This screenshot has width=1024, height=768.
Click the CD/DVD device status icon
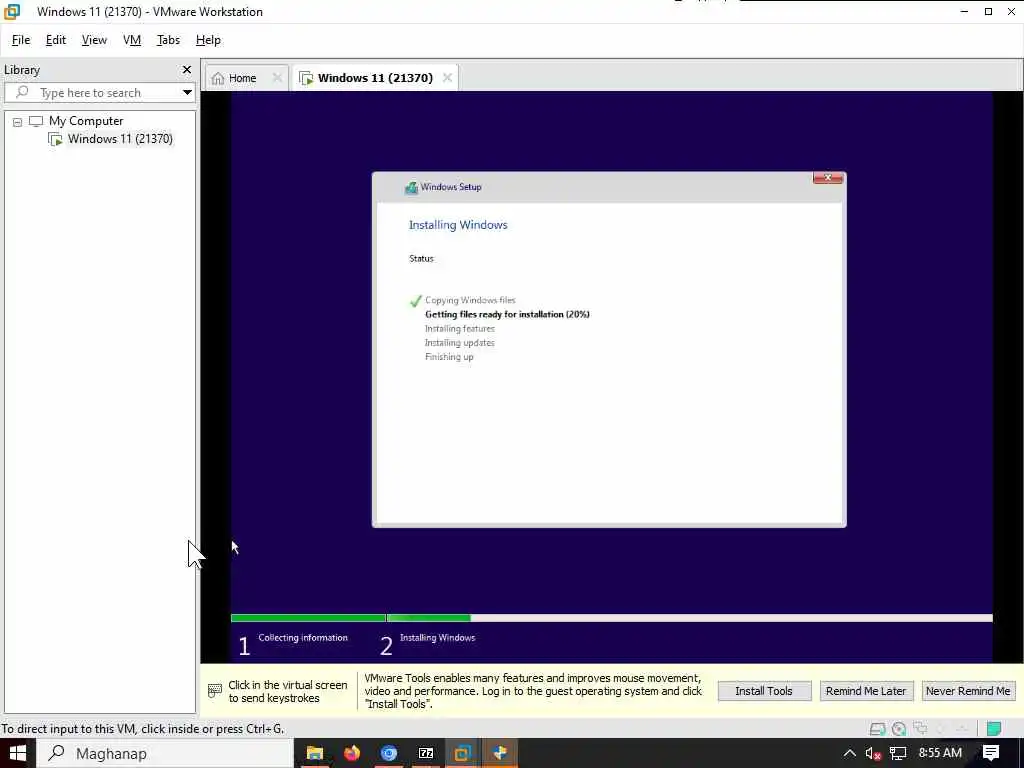(899, 729)
